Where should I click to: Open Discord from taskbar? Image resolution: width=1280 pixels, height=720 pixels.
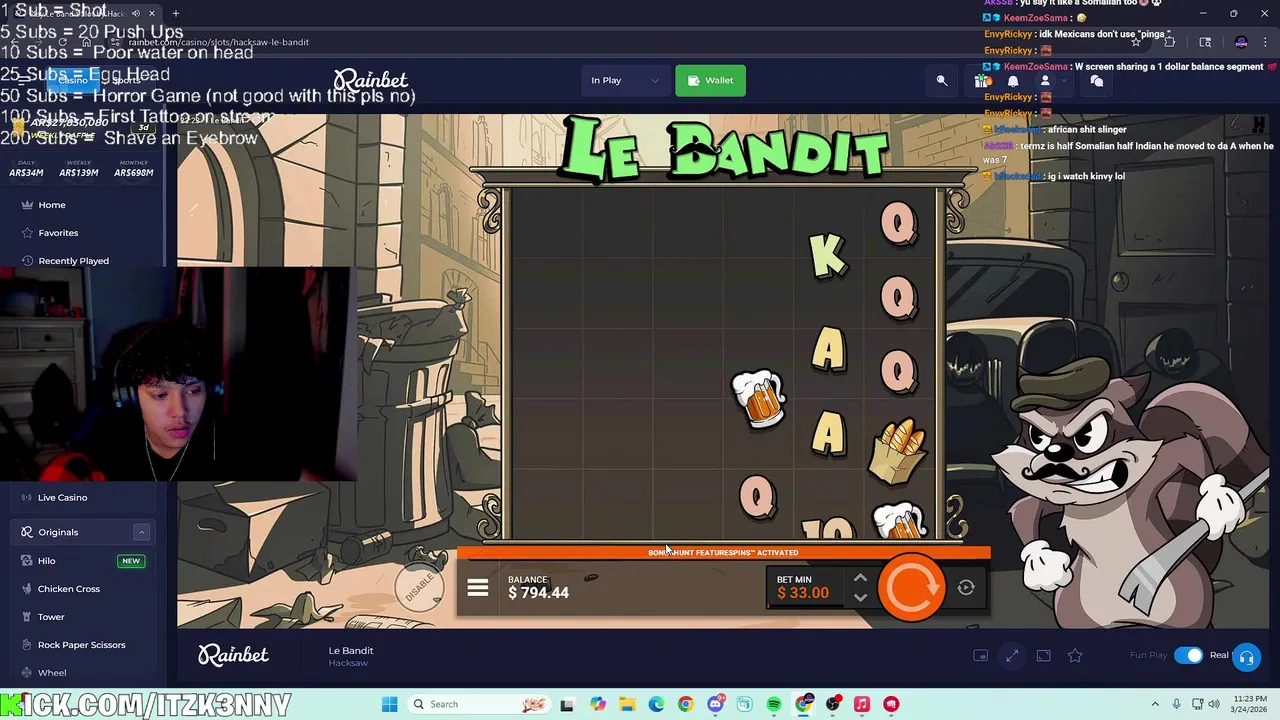pos(715,704)
